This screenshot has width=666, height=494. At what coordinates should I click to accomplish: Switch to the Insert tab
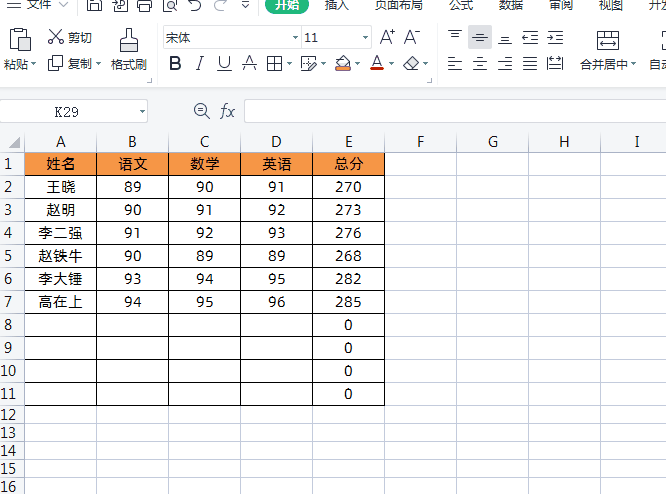point(337,5)
